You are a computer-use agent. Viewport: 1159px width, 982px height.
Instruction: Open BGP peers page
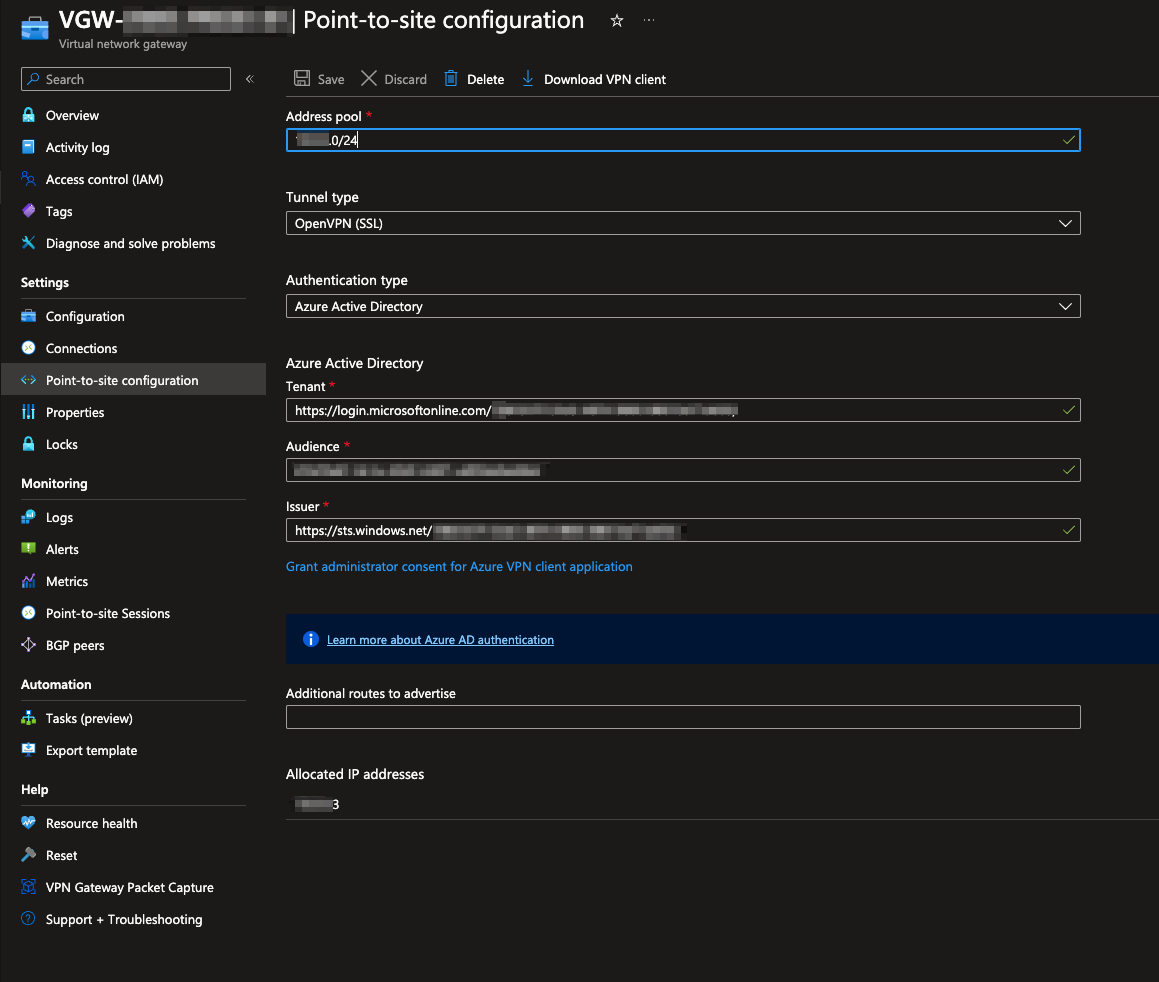(75, 645)
